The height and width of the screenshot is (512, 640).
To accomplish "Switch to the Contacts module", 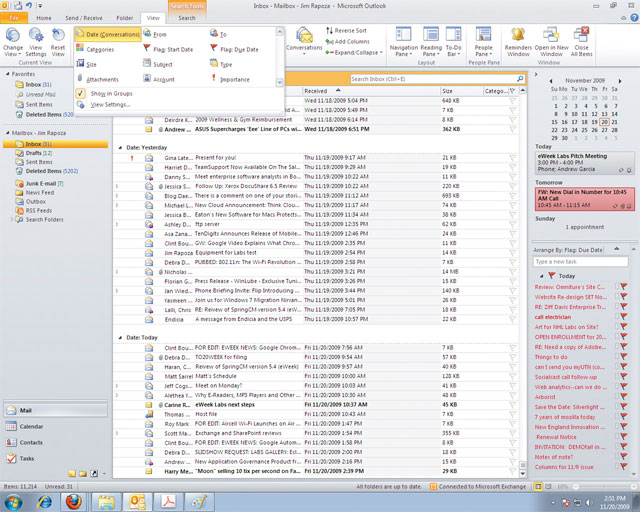I will pos(56,442).
